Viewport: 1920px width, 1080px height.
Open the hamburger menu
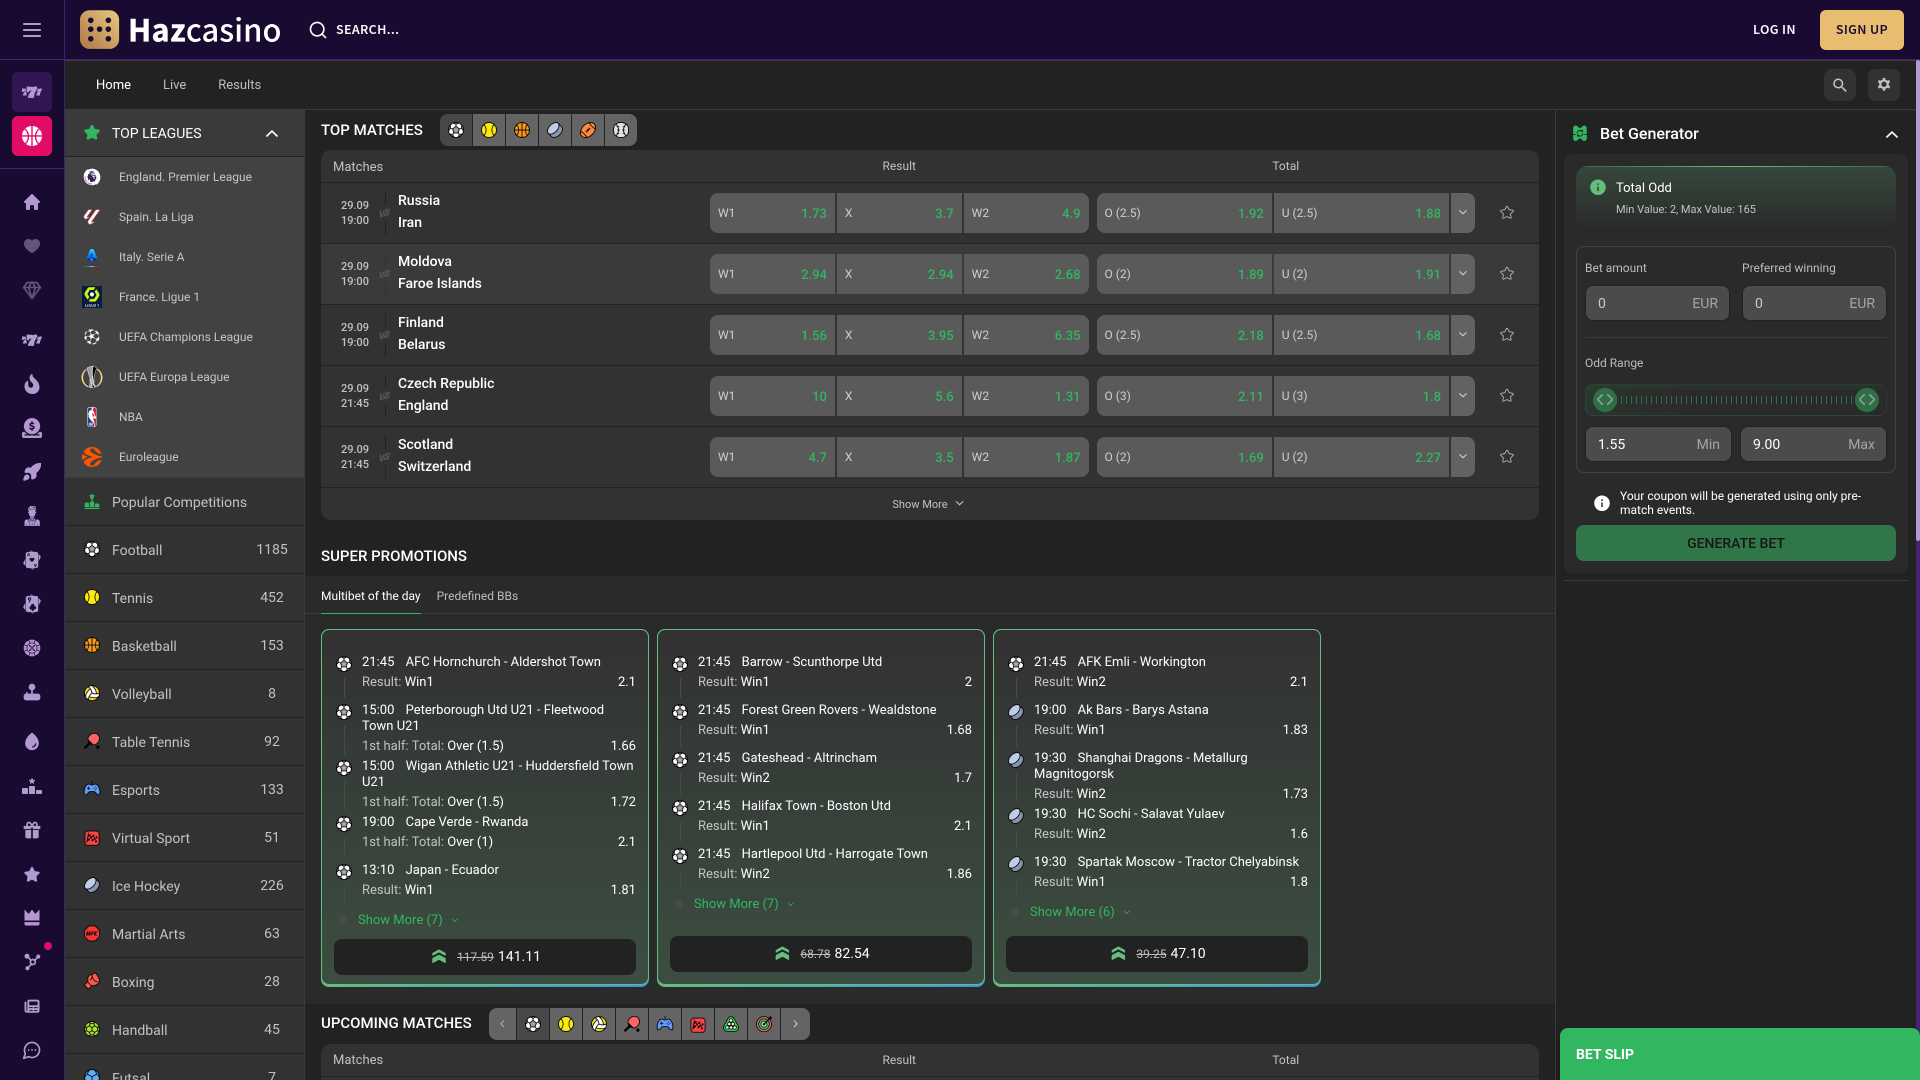coord(32,30)
